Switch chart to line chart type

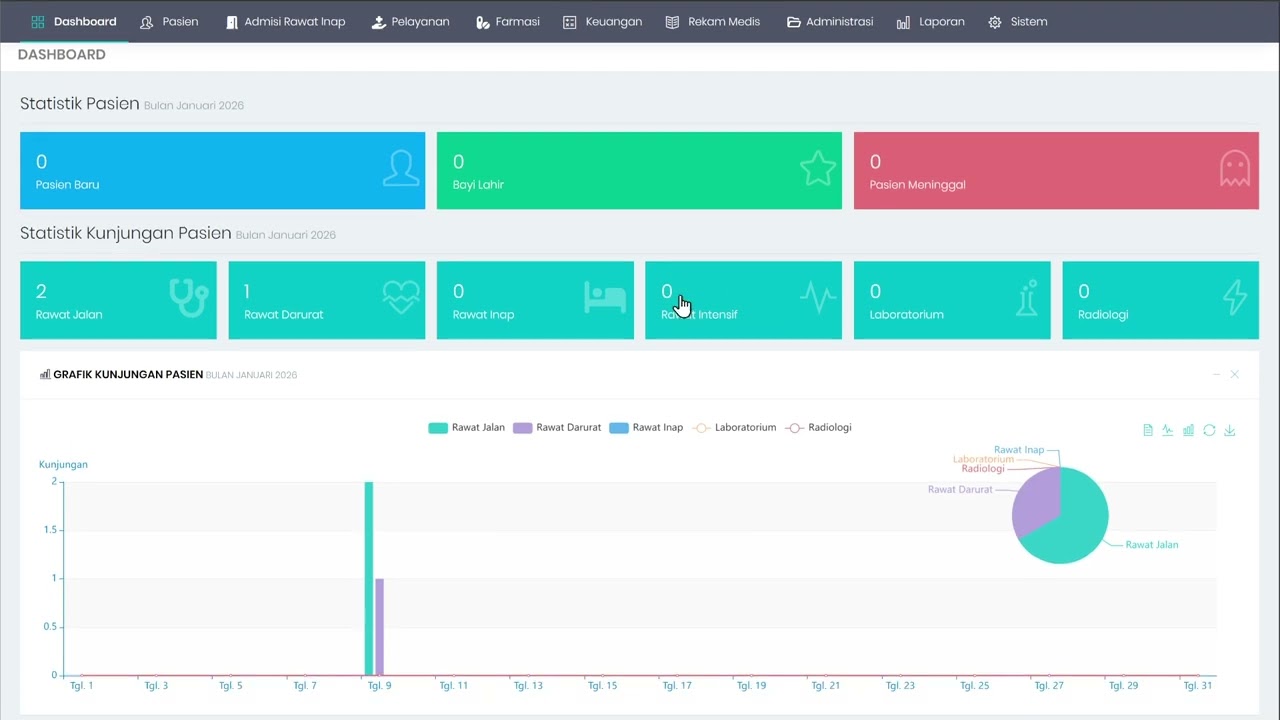pyautogui.click(x=1168, y=431)
